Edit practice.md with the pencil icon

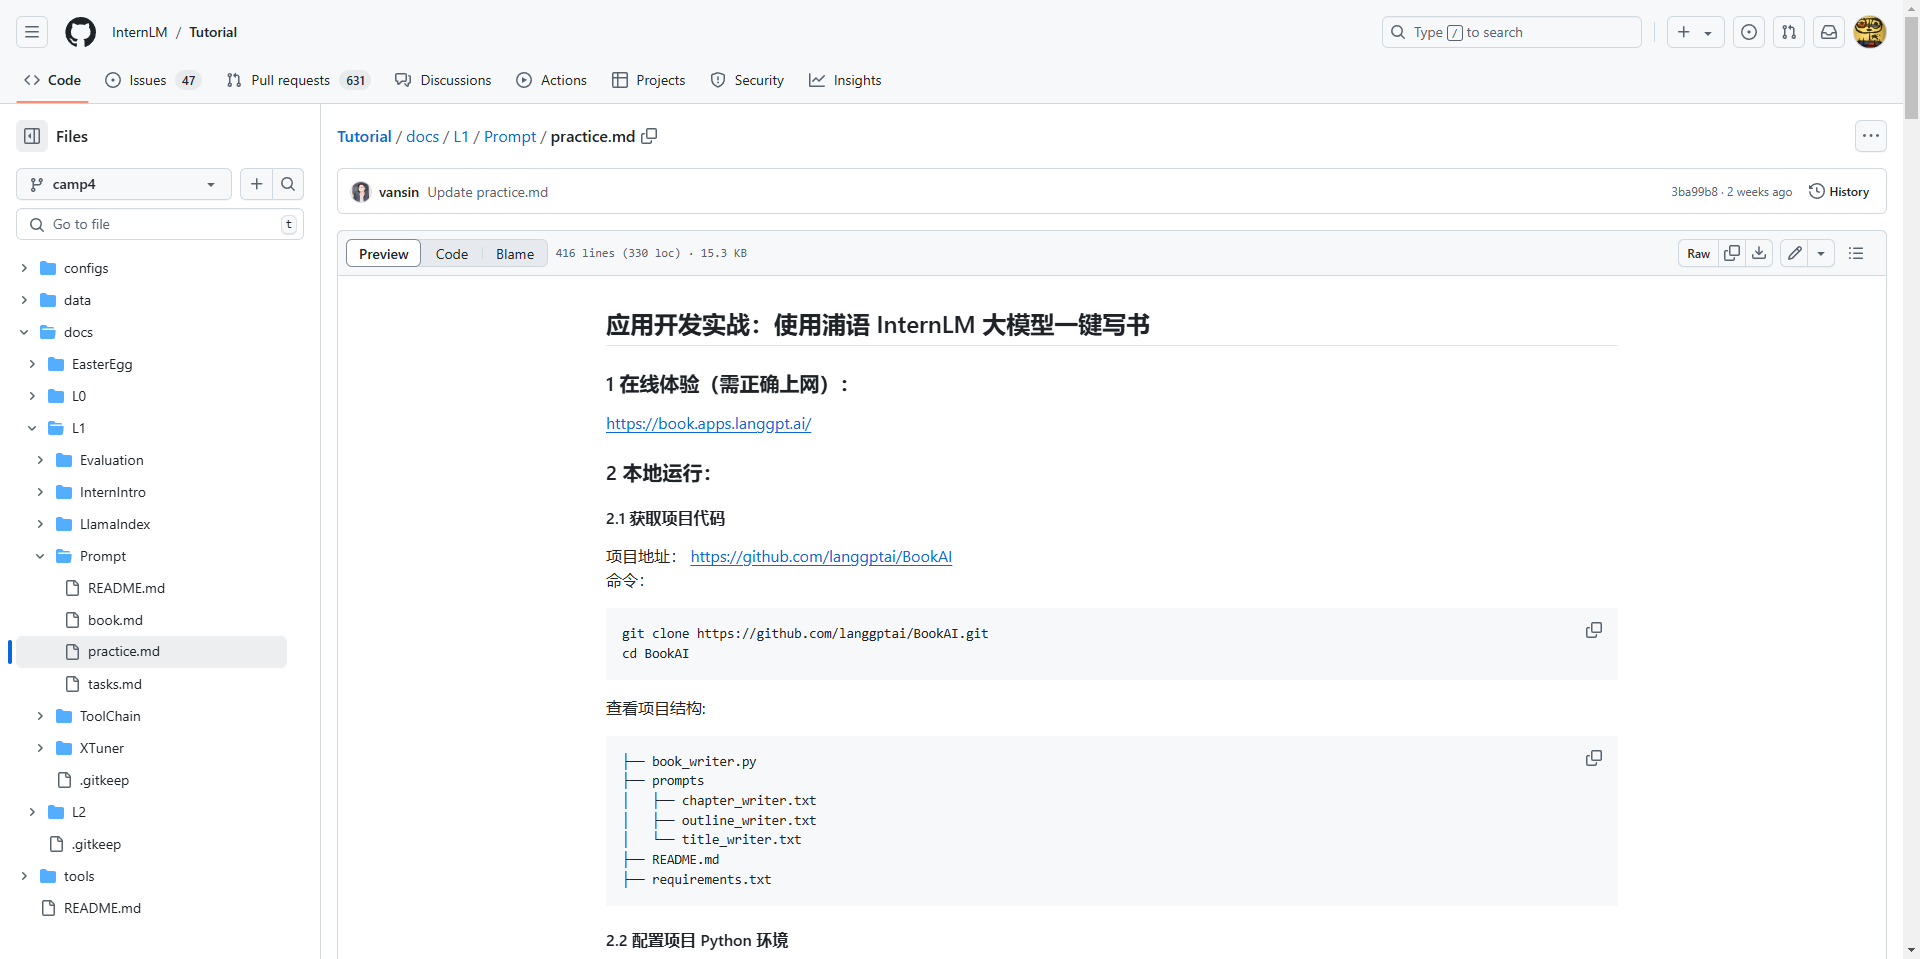(x=1795, y=253)
